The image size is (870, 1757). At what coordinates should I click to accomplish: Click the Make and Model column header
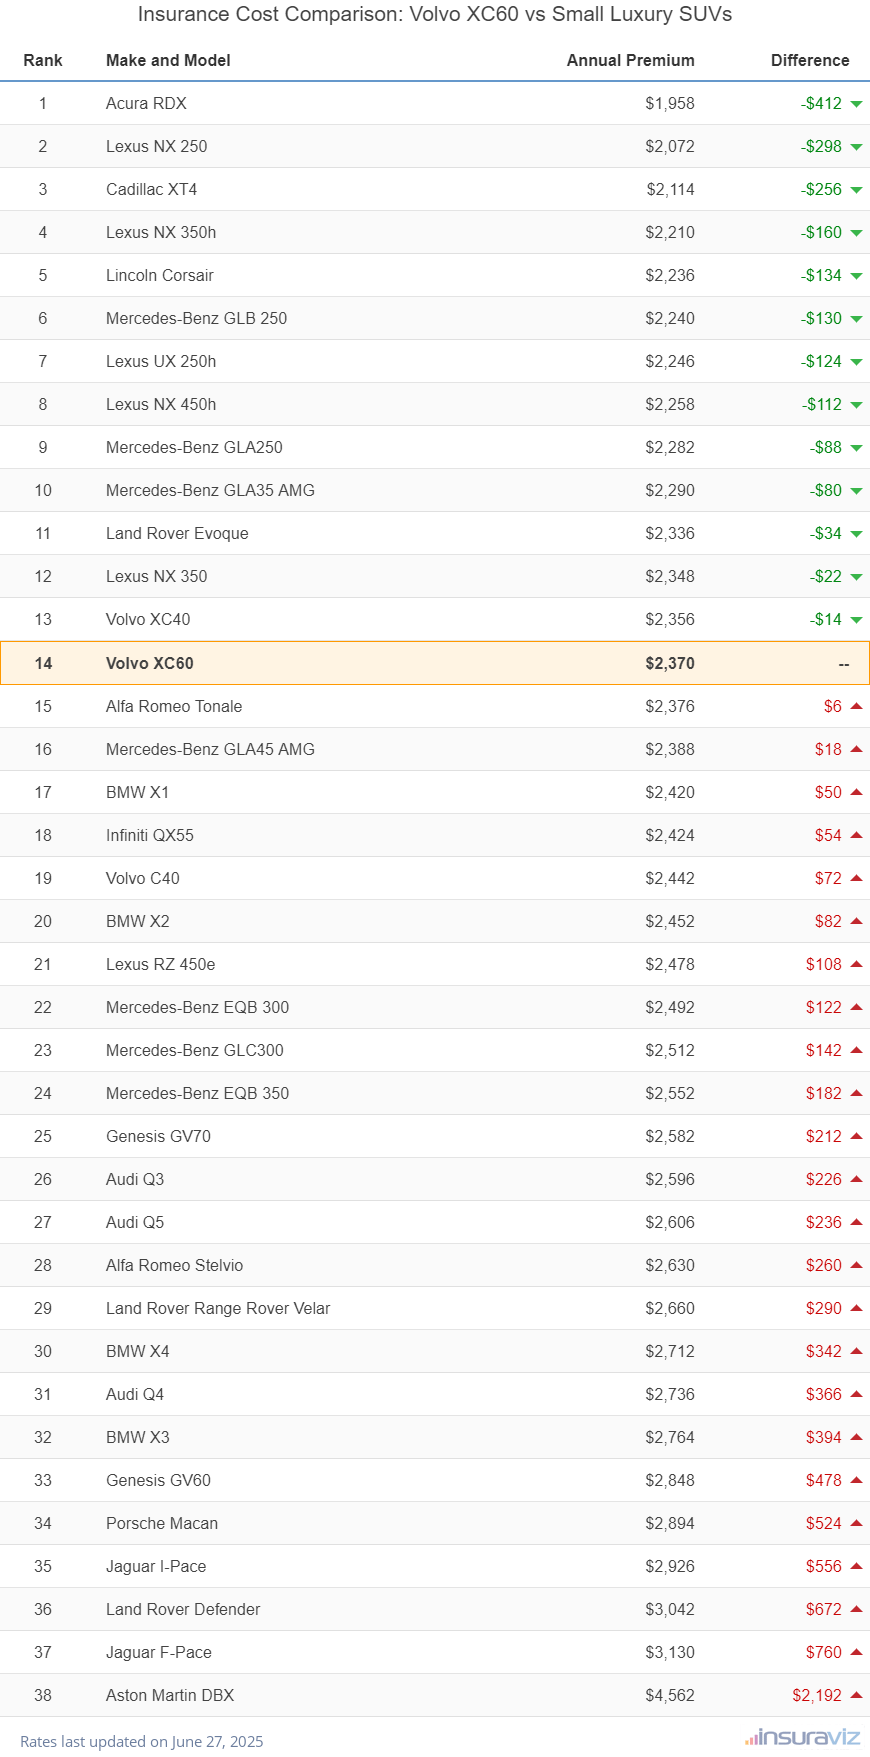[x=168, y=60]
